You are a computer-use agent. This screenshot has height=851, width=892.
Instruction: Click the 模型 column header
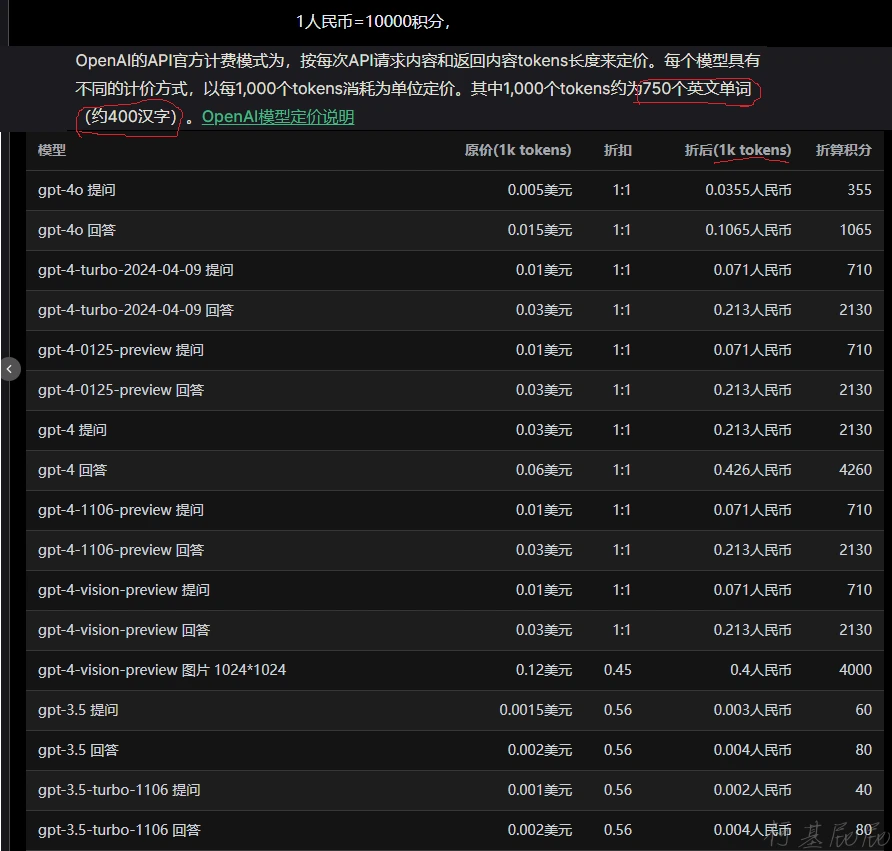click(x=52, y=150)
